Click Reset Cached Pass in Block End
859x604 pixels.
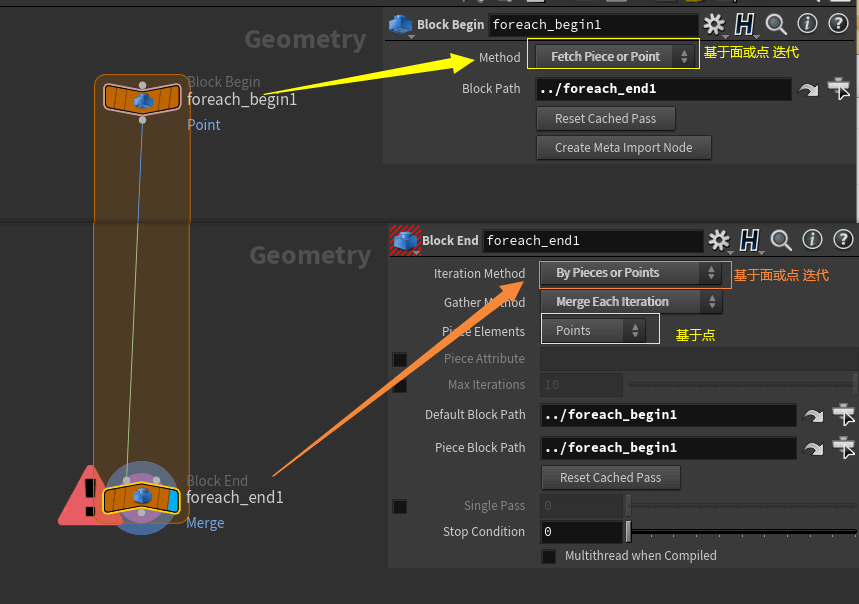tap(611, 478)
